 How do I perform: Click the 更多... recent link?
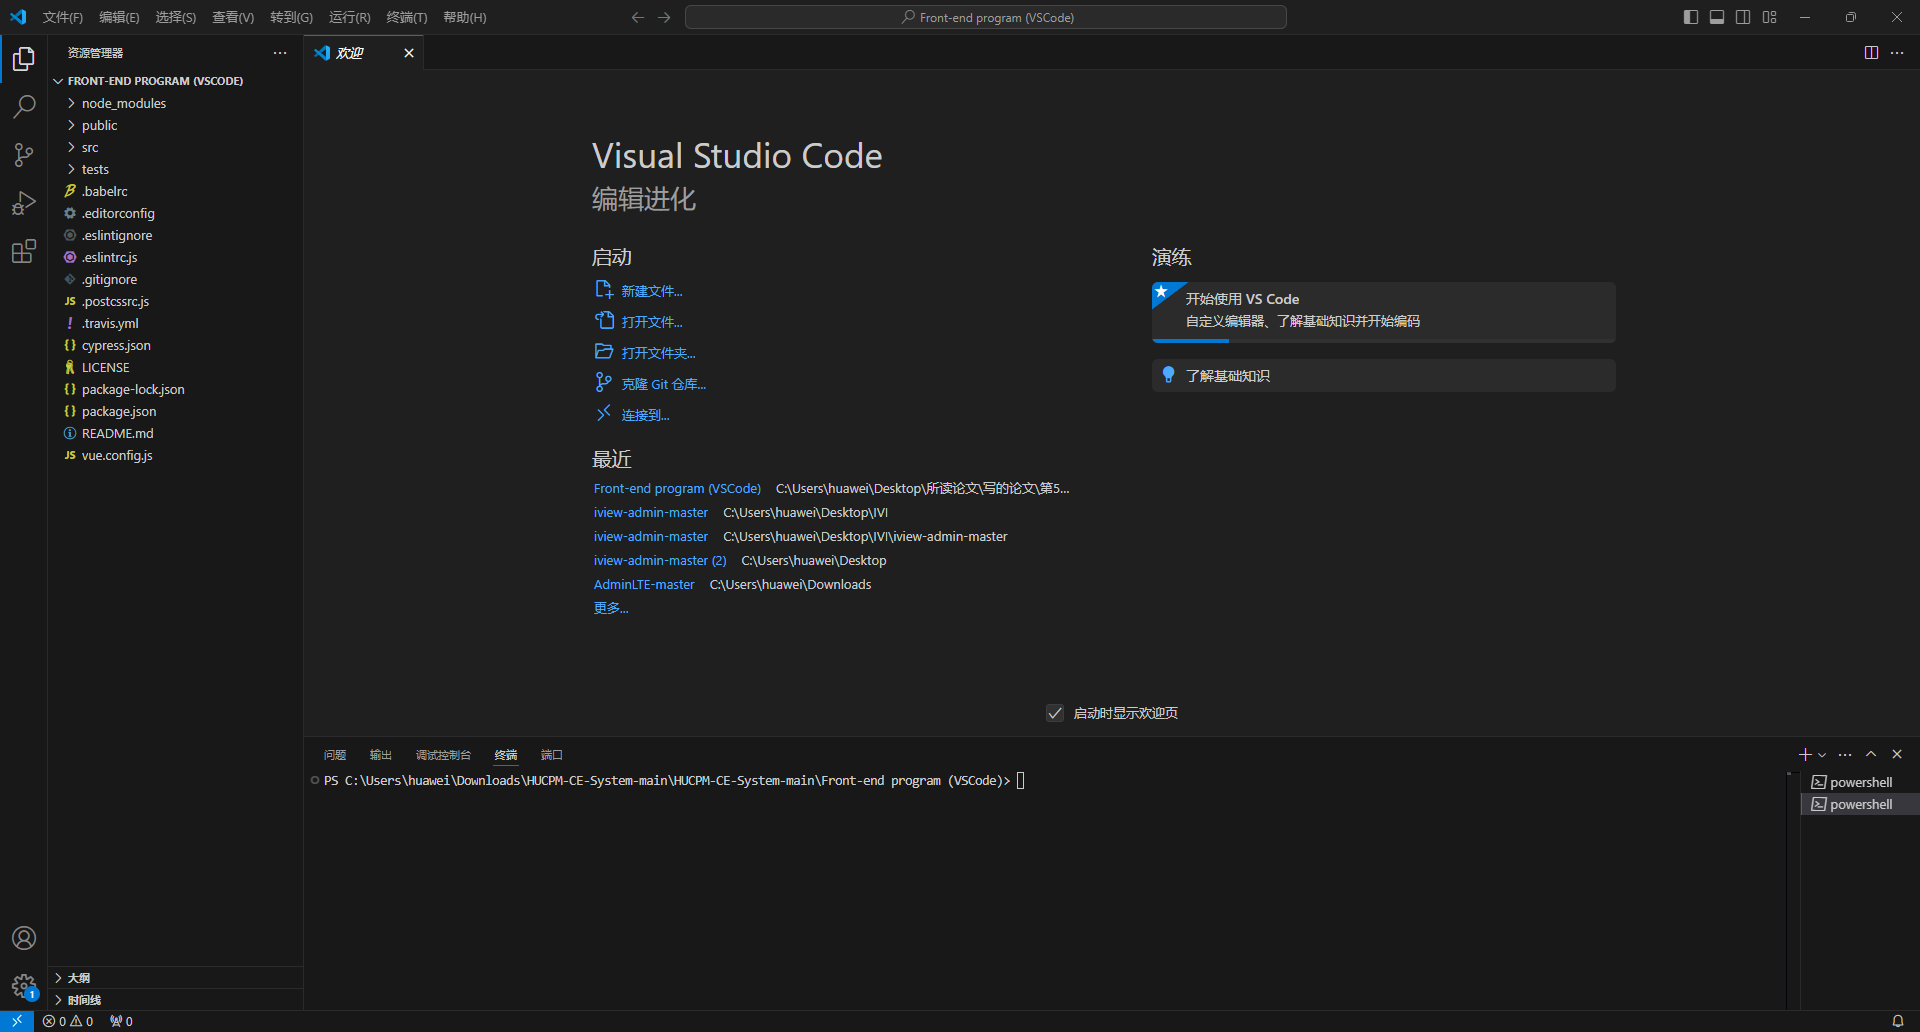611,608
